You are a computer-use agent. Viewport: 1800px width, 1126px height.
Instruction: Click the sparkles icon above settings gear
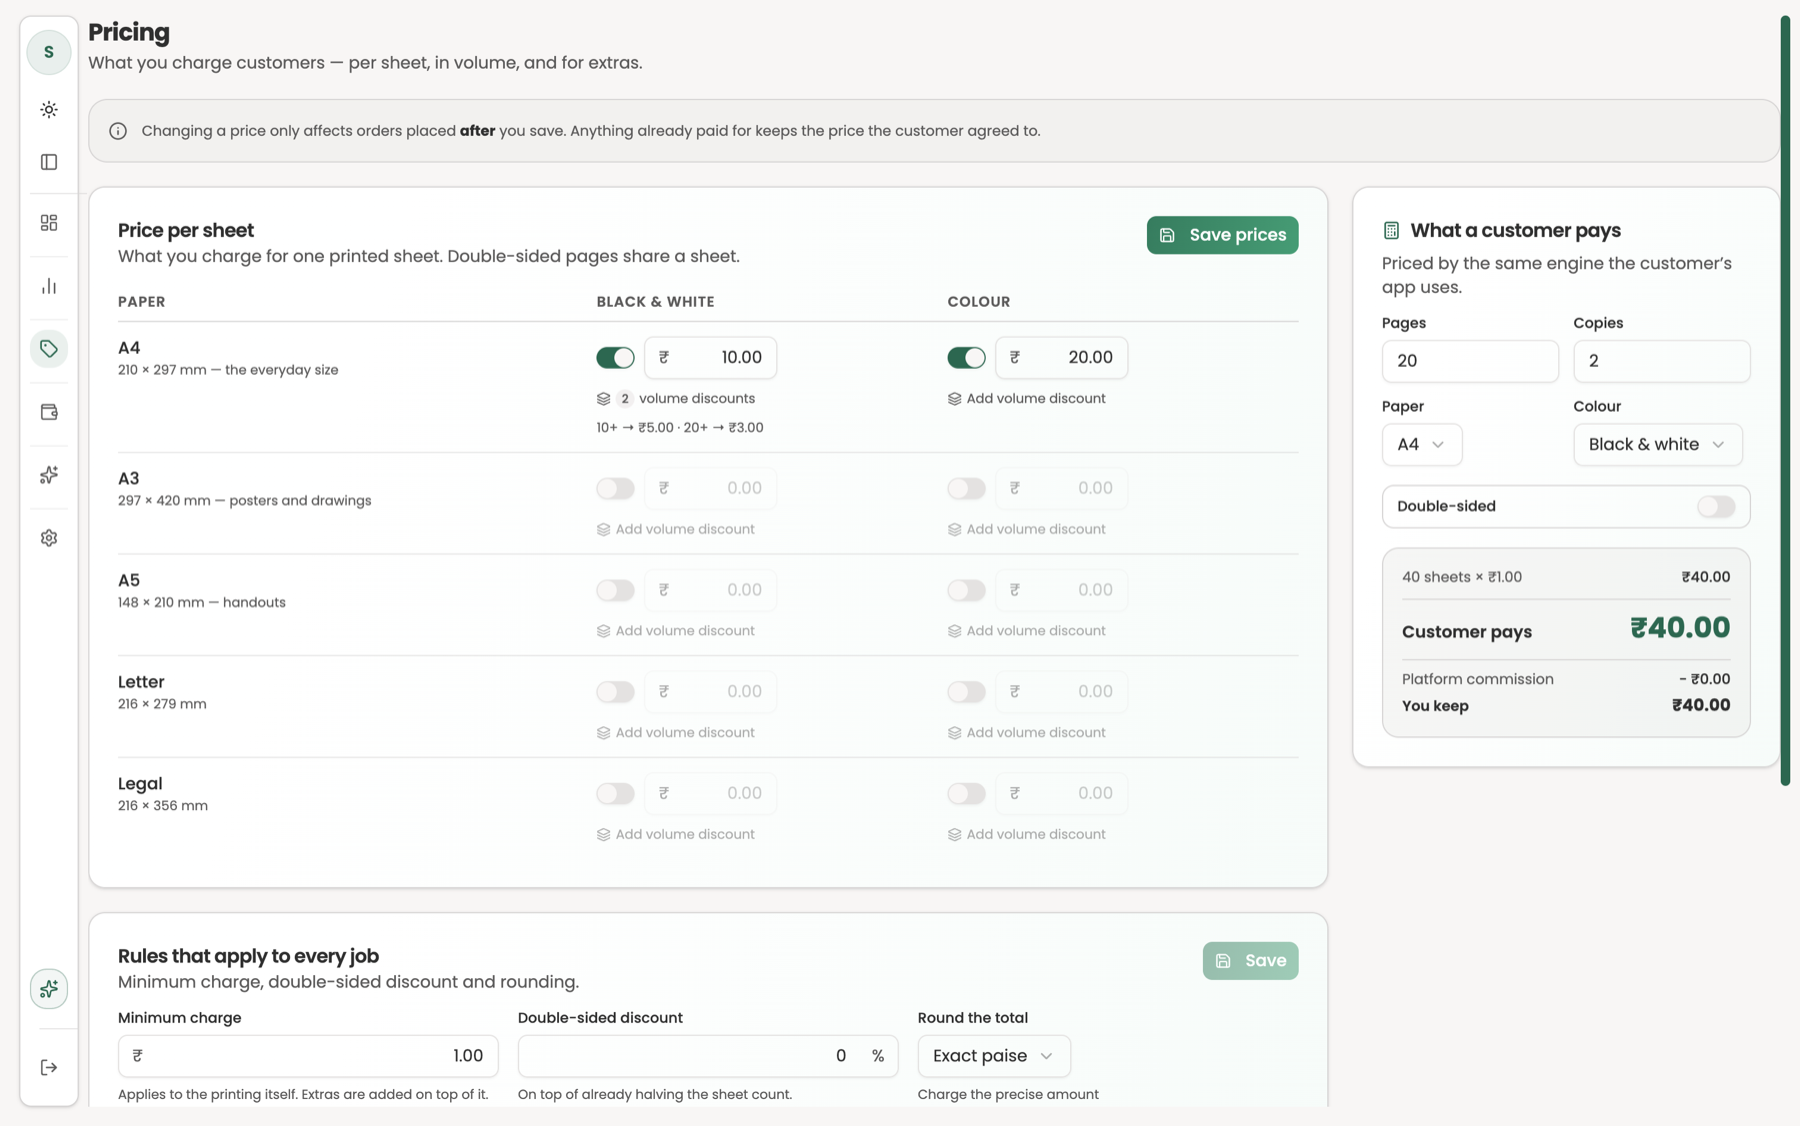coord(48,475)
